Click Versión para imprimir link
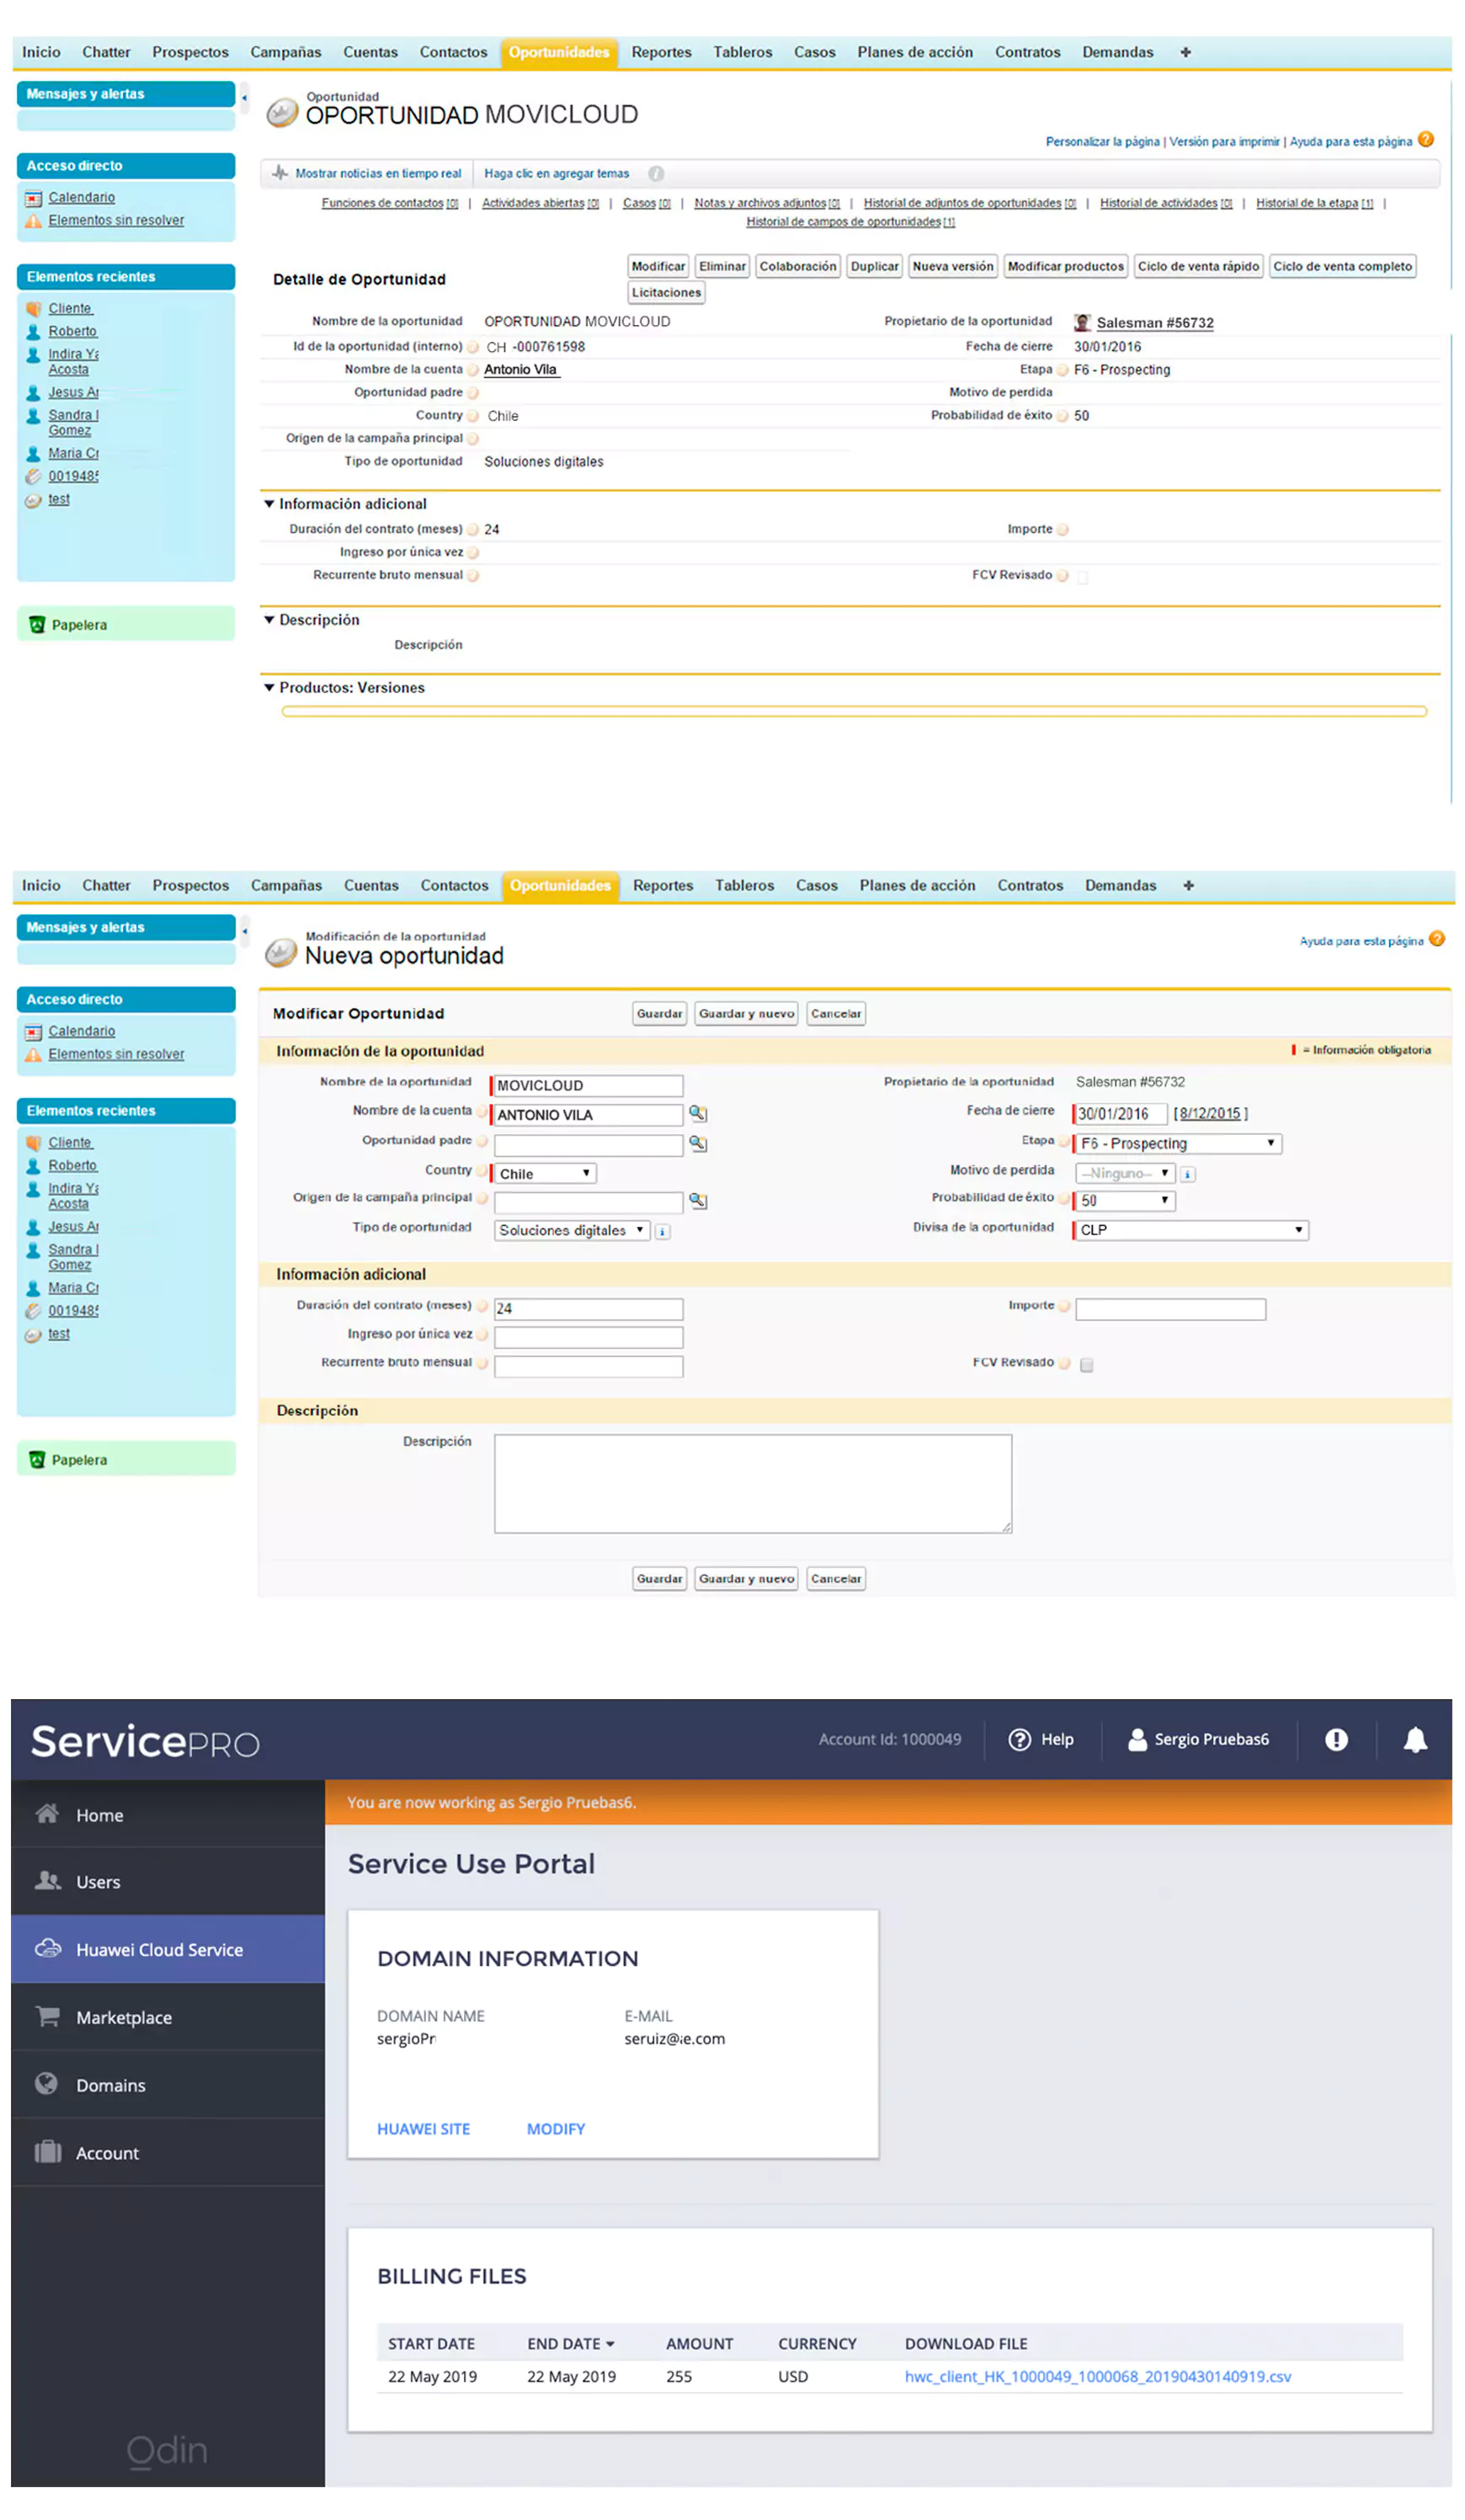The height and width of the screenshot is (2520, 1465). (1224, 141)
